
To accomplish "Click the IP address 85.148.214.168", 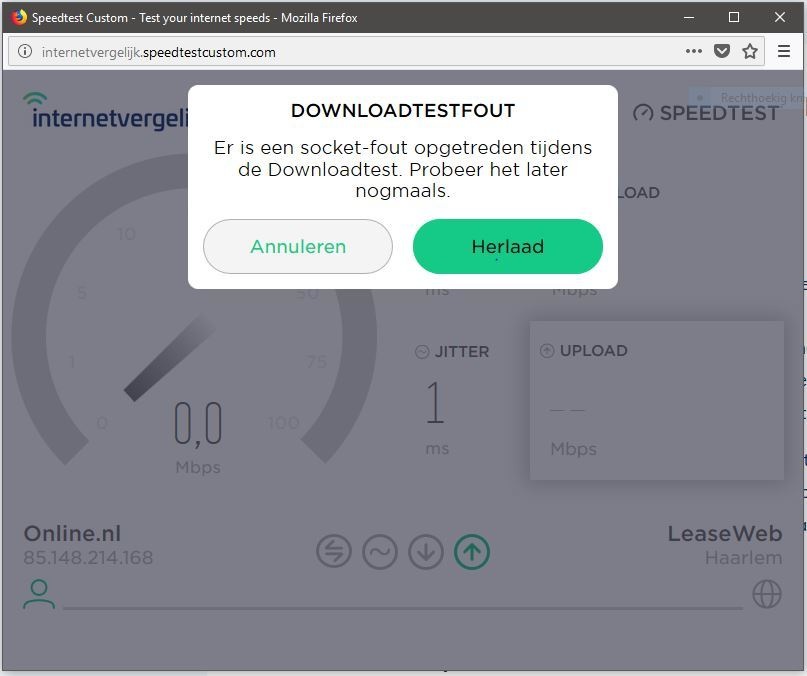I will tap(89, 558).
